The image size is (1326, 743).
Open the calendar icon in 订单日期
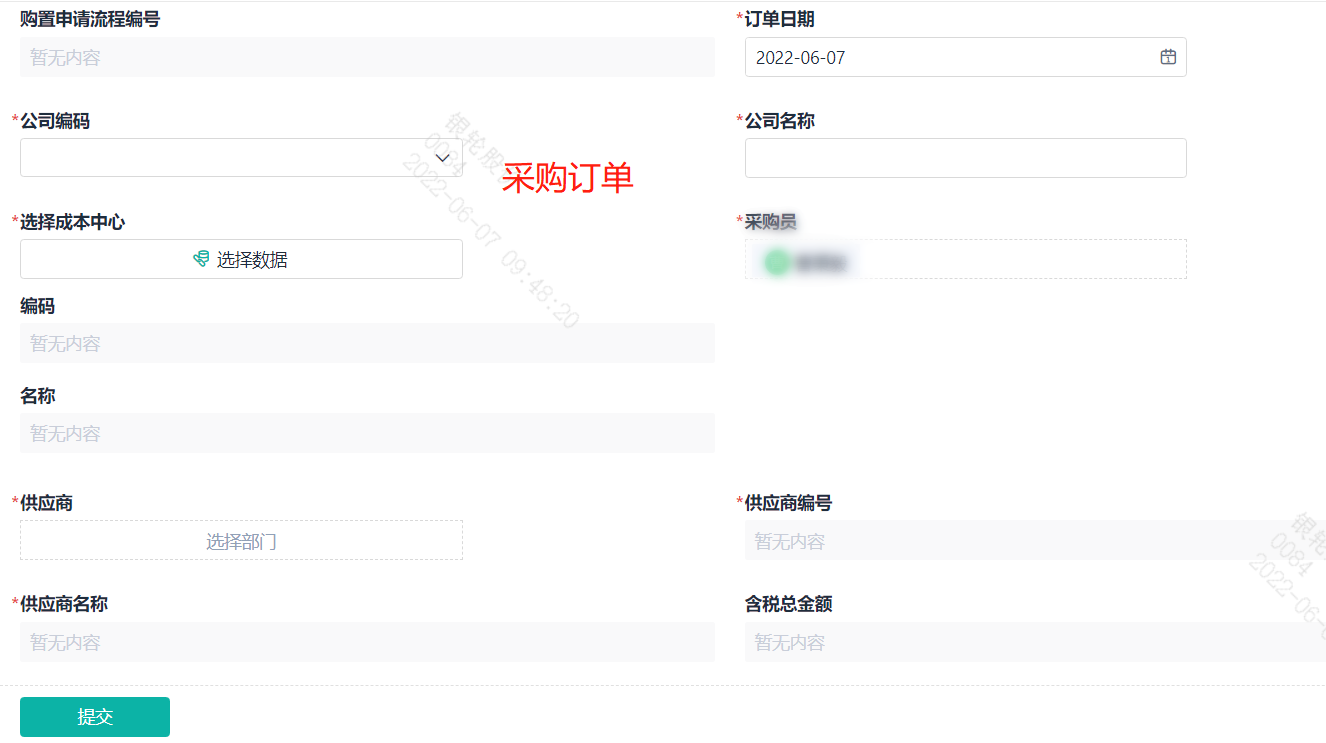click(x=1167, y=57)
